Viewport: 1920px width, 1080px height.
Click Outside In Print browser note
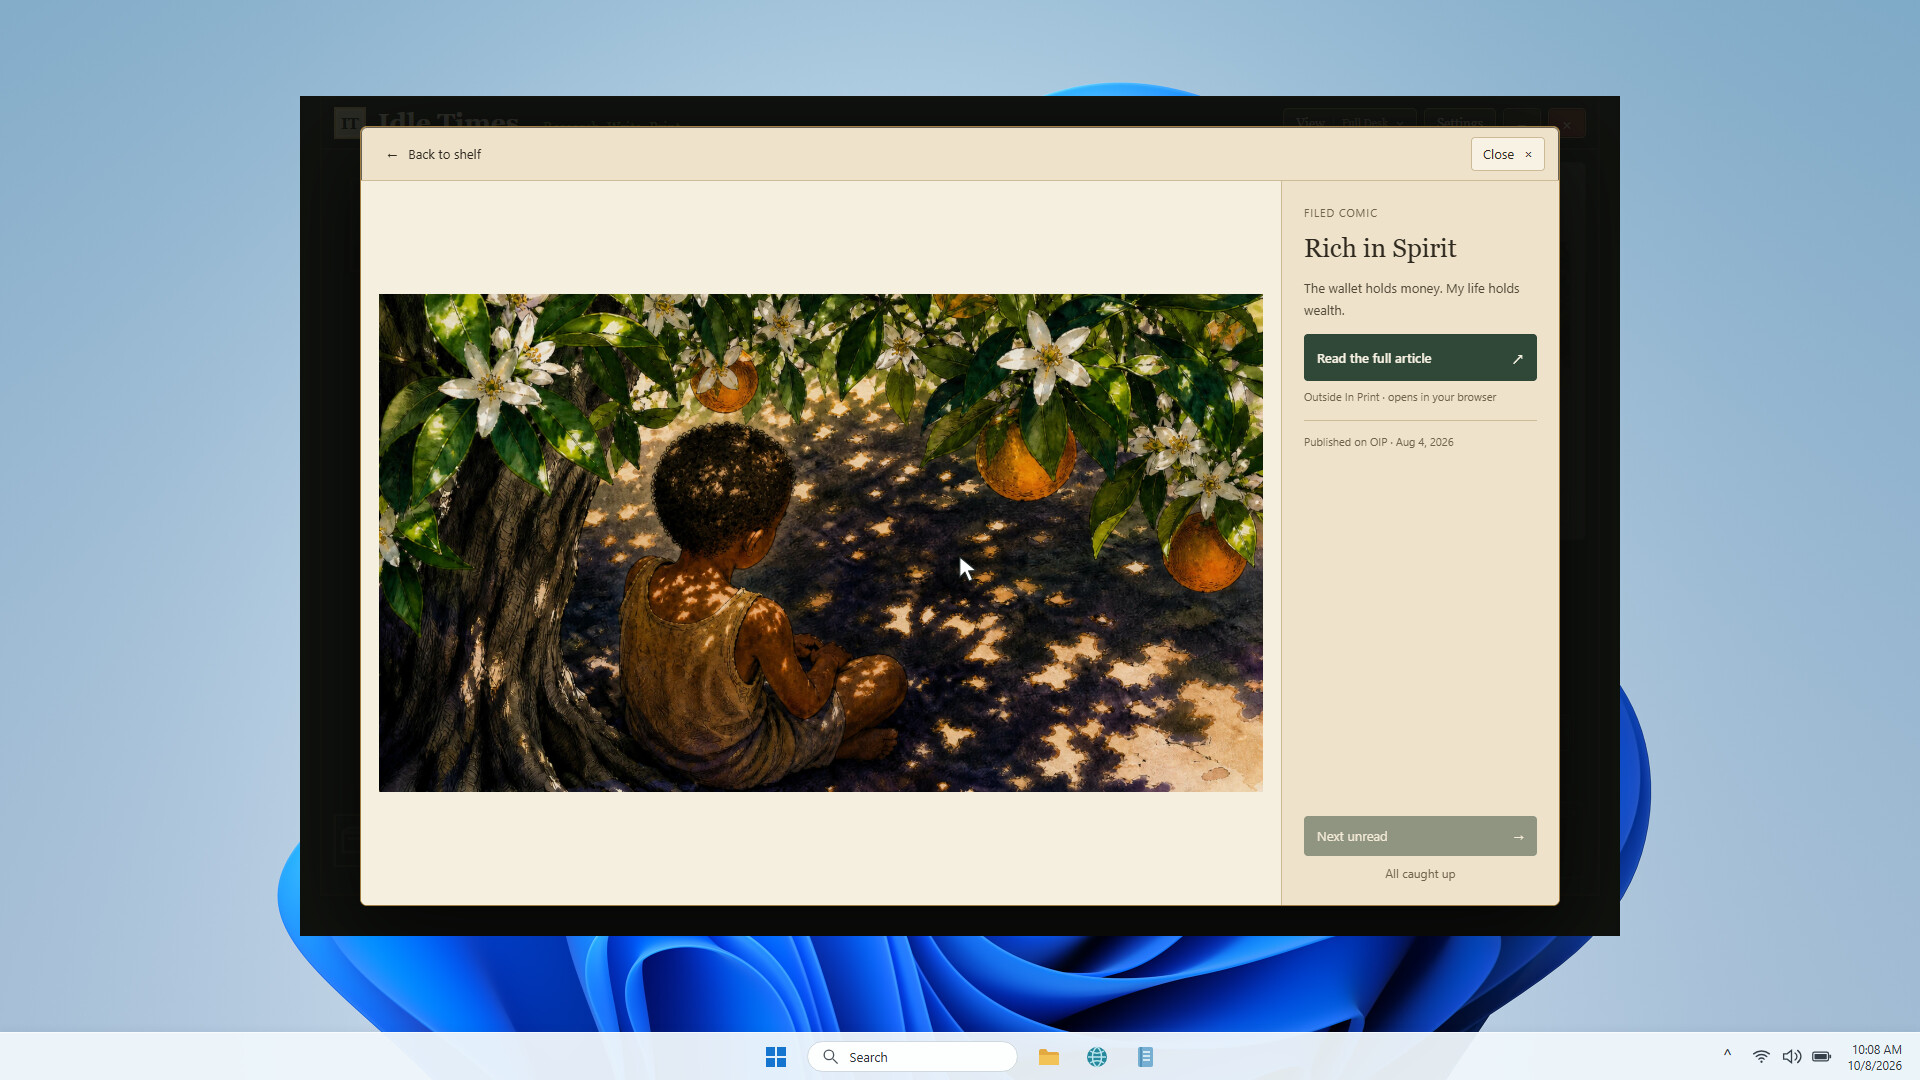point(1400,397)
